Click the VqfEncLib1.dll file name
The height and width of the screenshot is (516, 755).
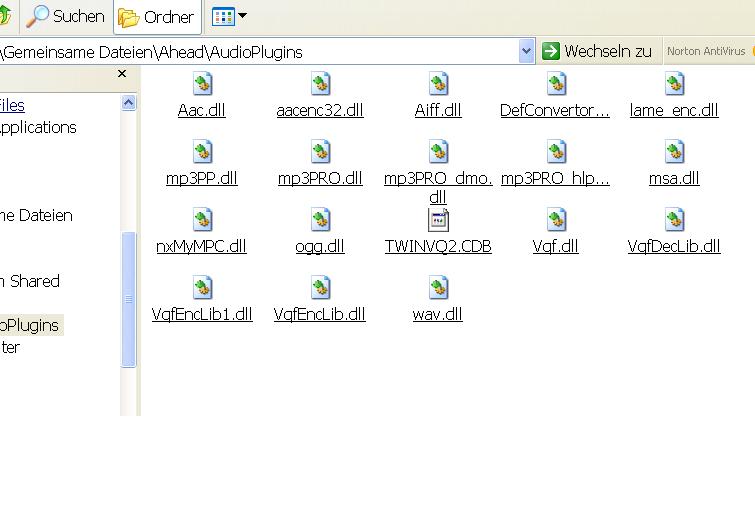coord(202,315)
